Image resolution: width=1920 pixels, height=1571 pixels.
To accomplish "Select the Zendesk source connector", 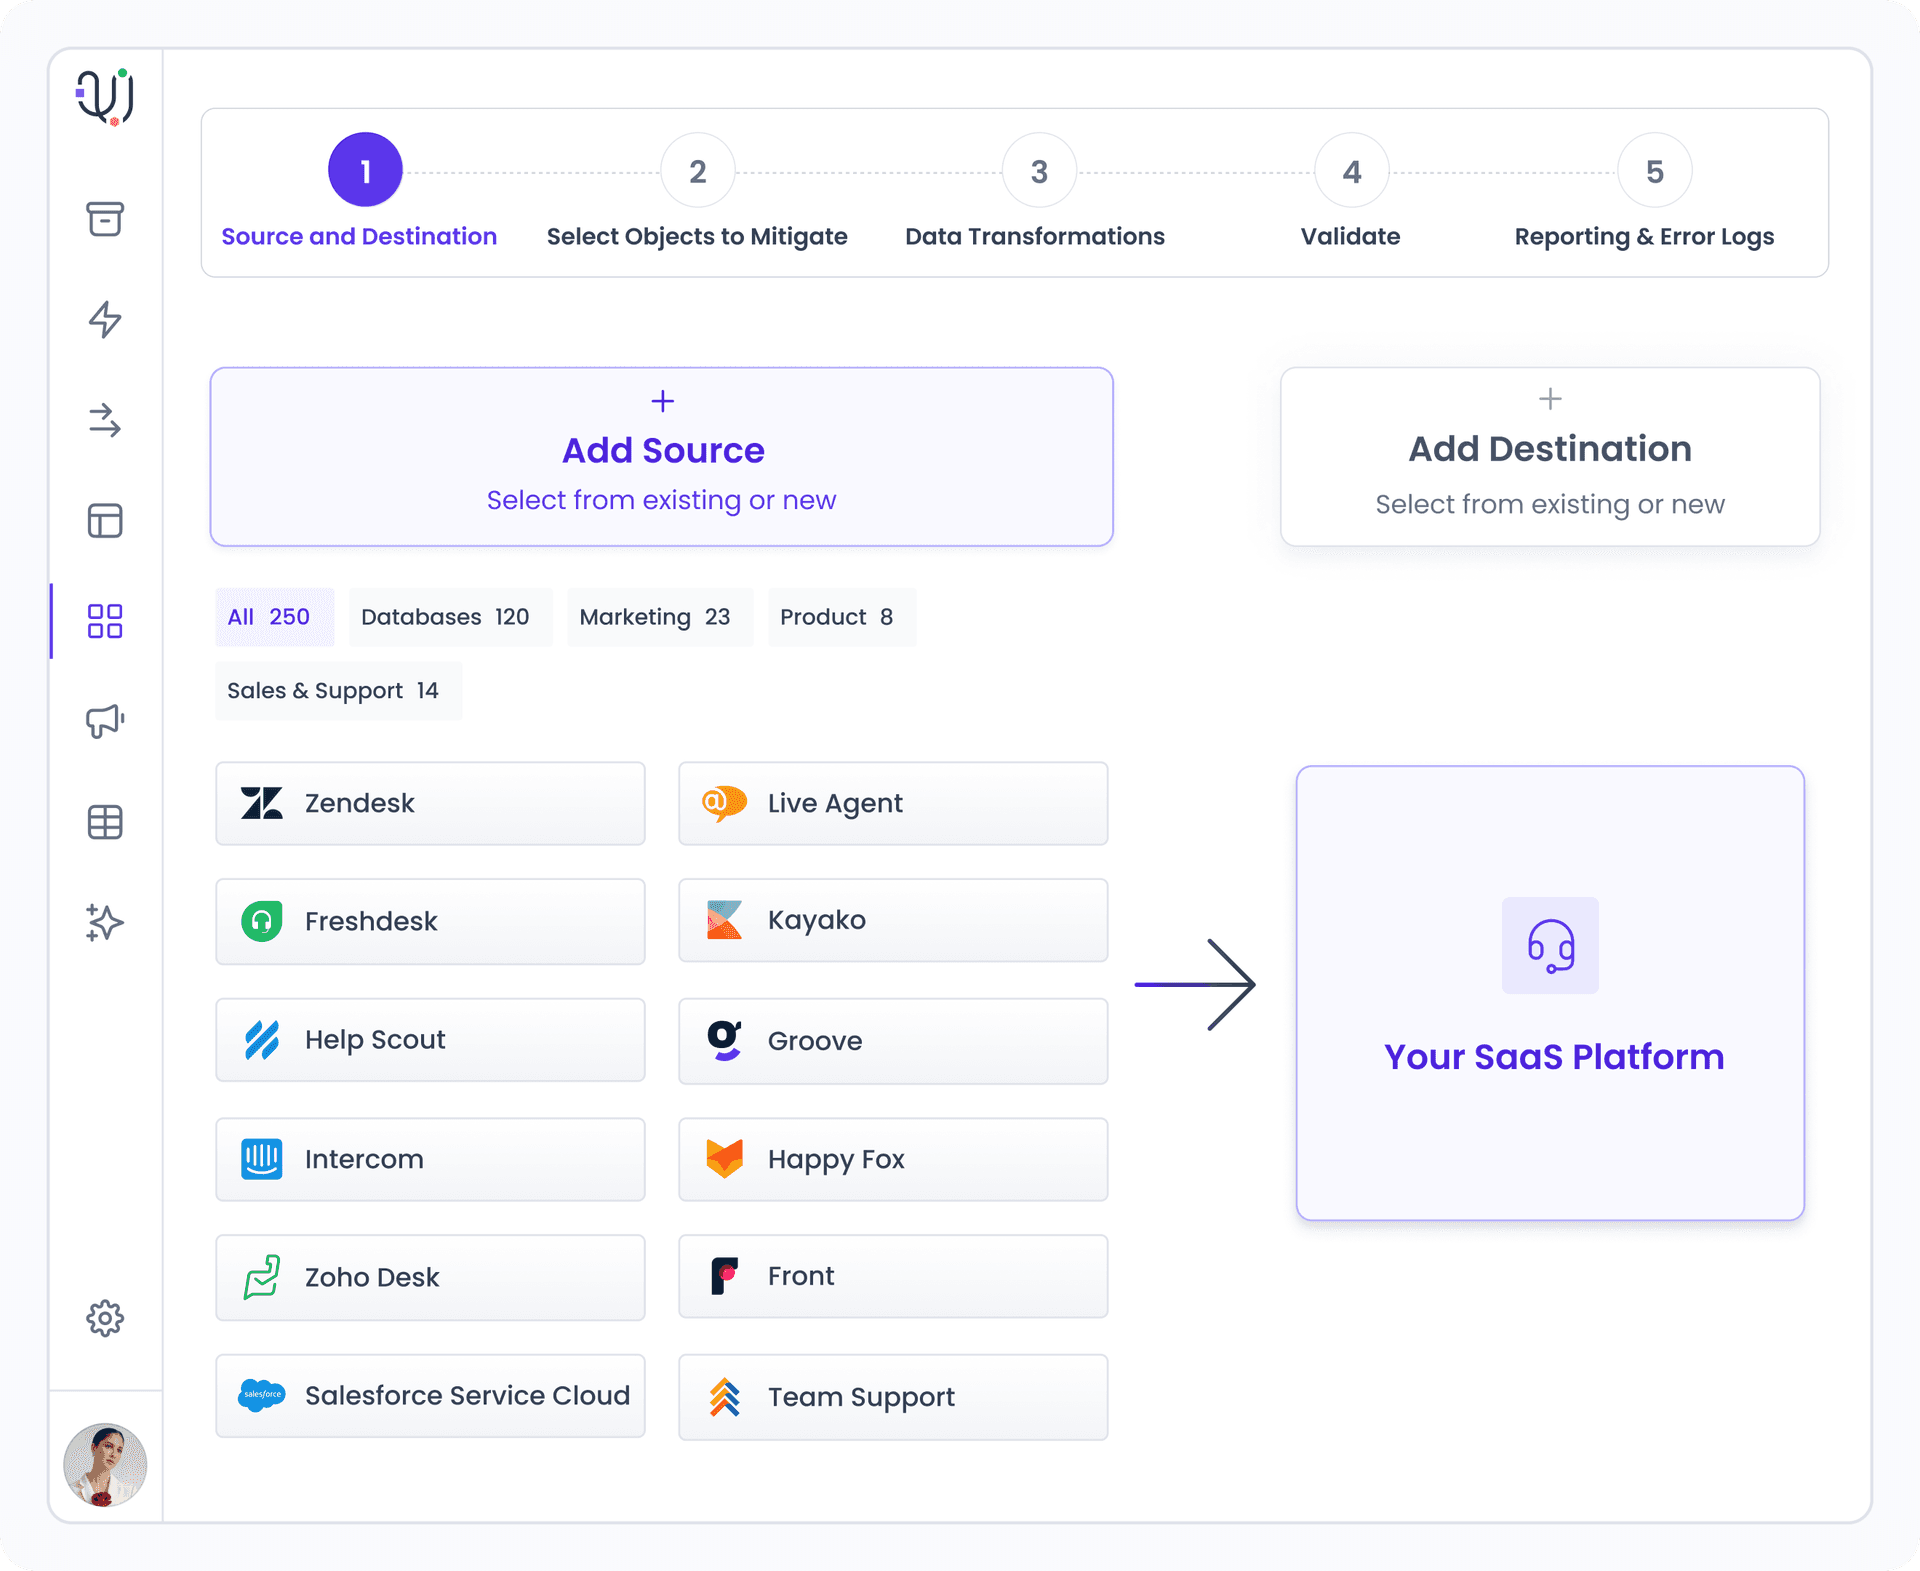I will click(x=429, y=803).
